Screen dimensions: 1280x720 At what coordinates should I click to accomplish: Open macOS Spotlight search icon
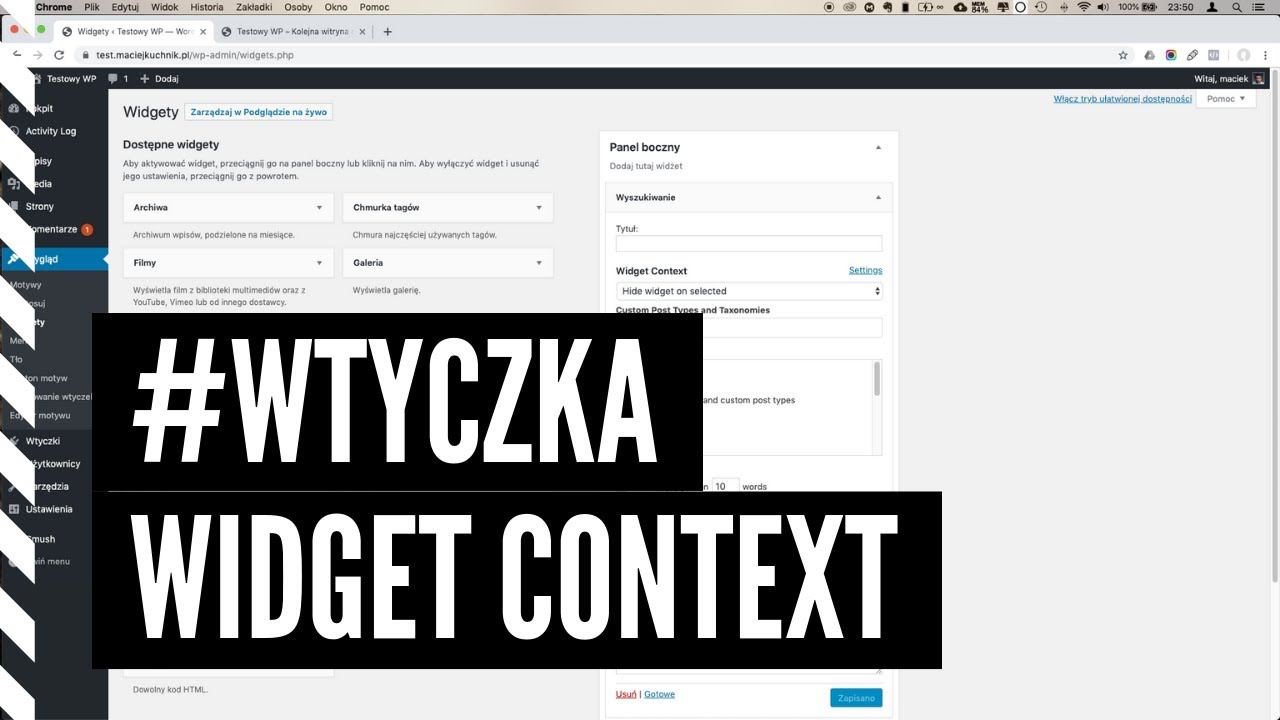click(x=1239, y=7)
